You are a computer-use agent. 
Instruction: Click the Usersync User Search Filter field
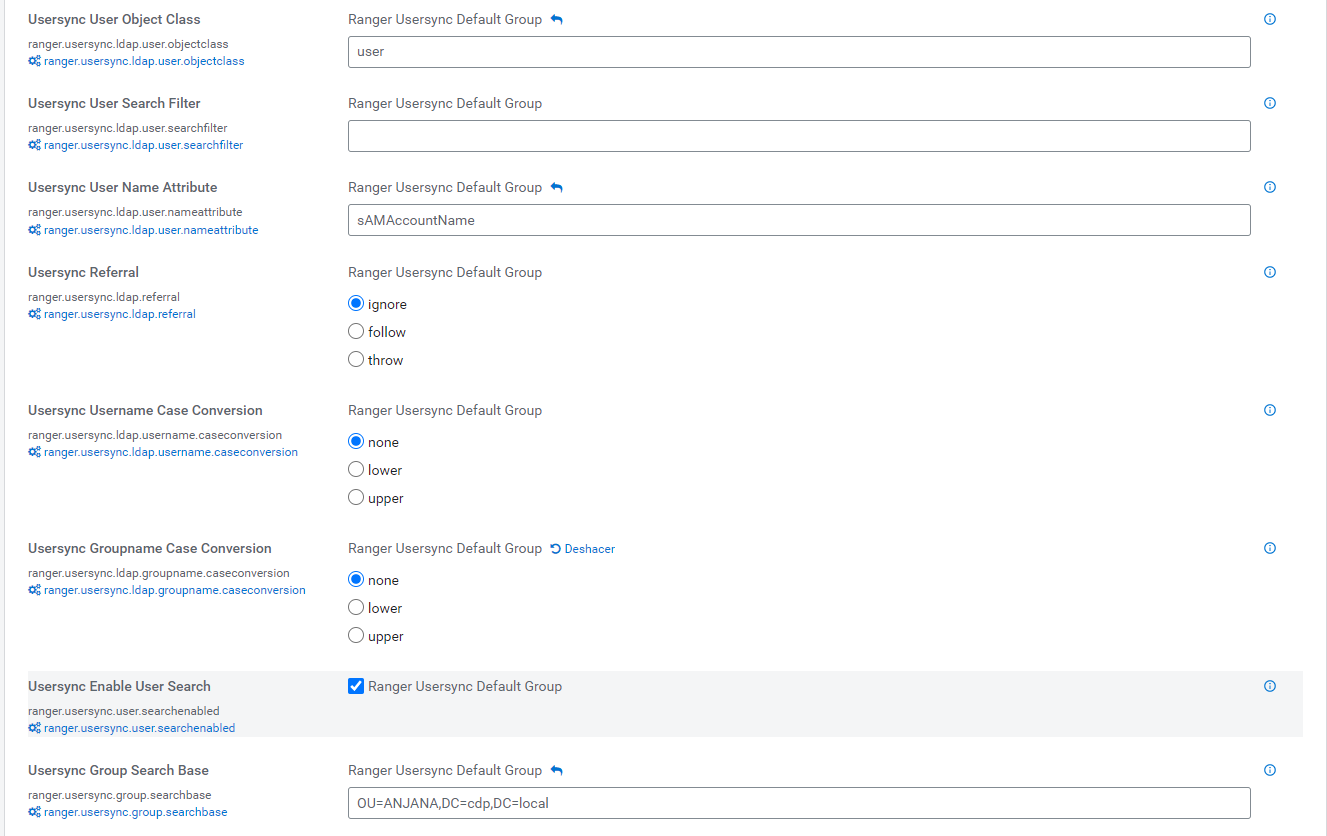[x=798, y=136]
